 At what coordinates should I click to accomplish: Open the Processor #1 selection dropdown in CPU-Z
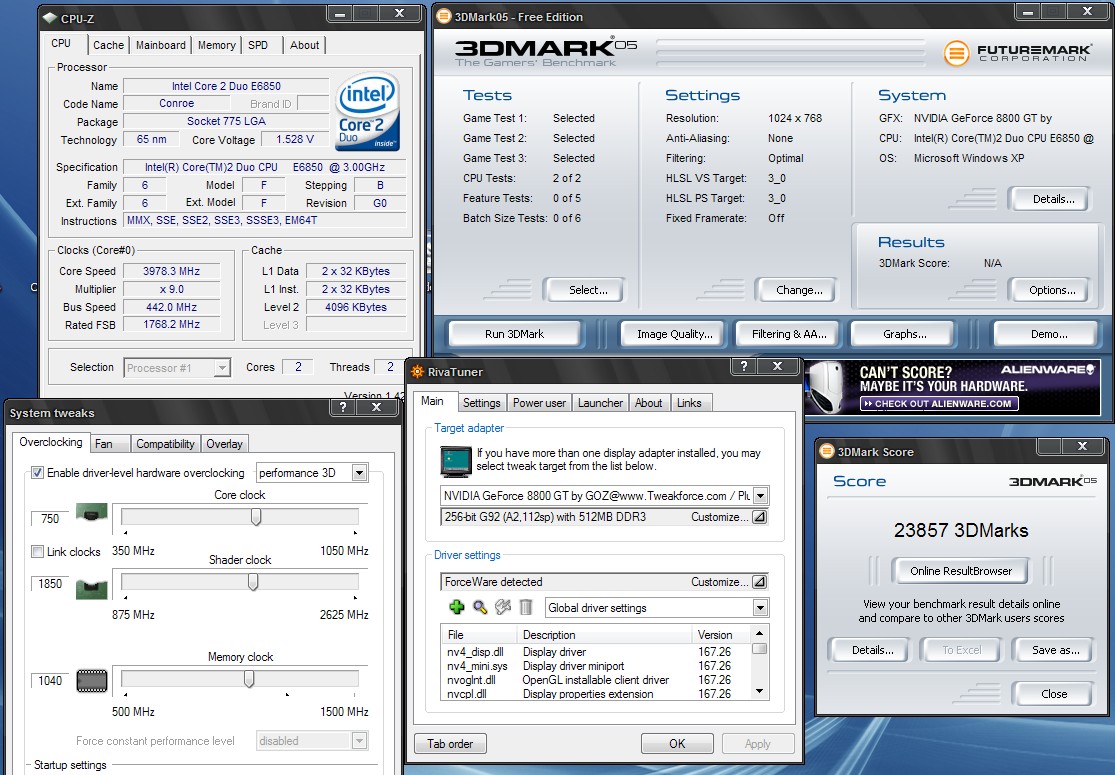223,368
